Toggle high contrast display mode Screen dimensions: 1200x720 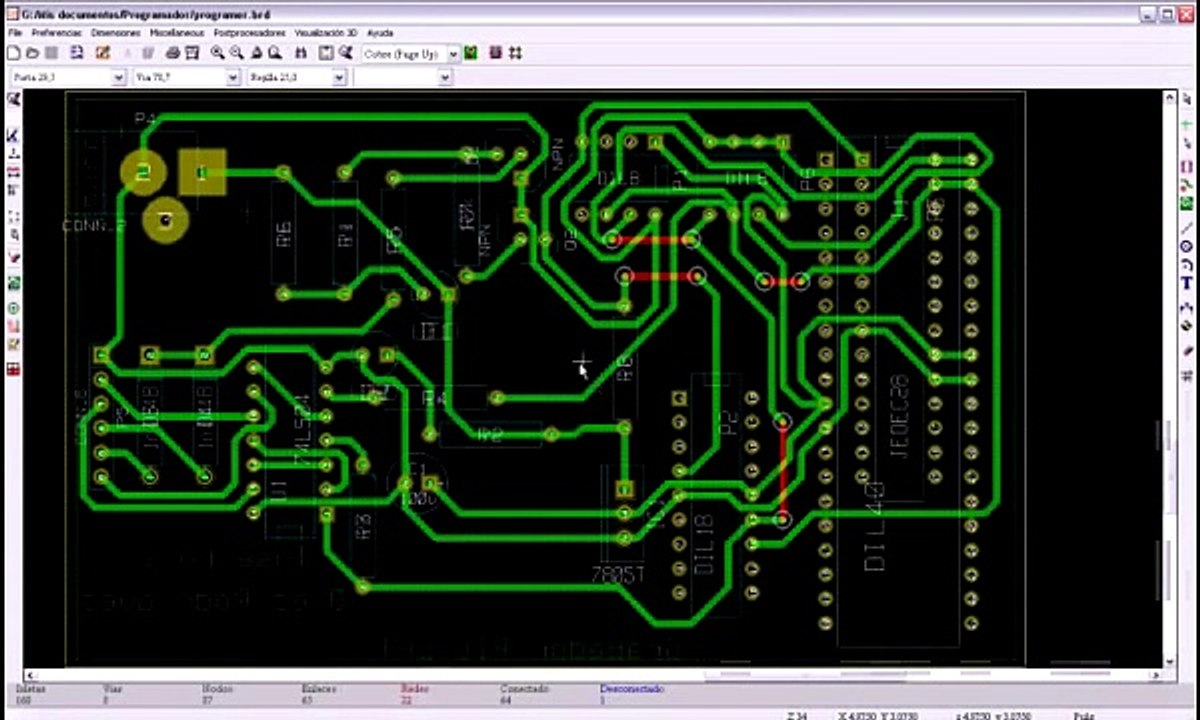pyautogui.click(x=13, y=344)
